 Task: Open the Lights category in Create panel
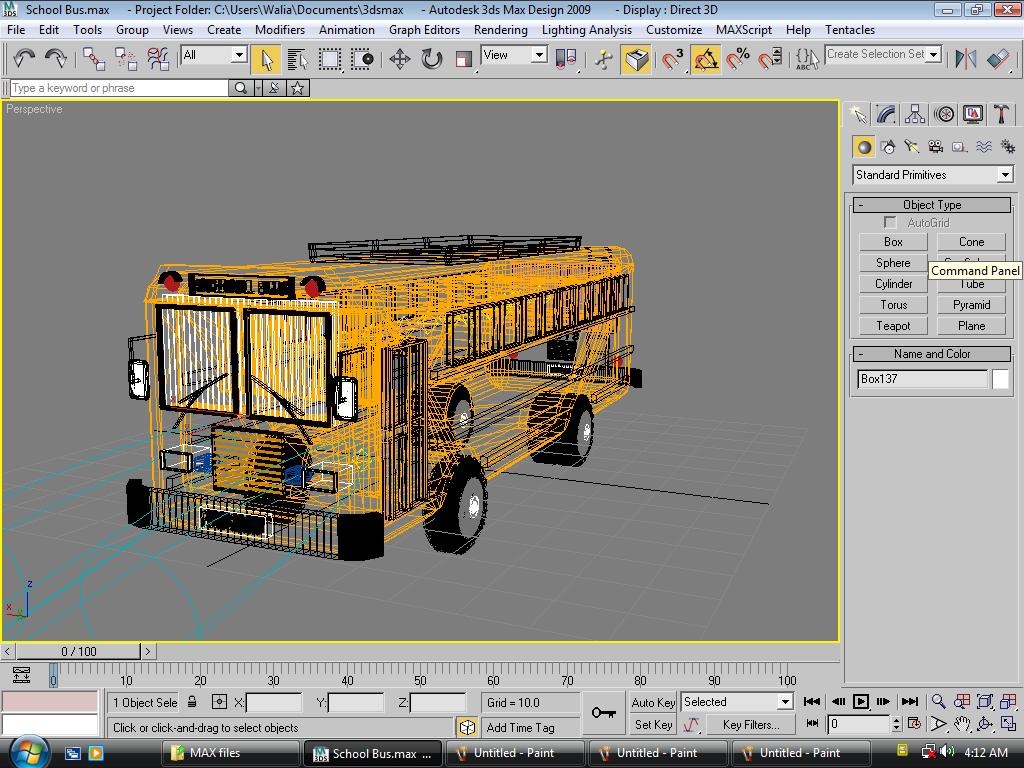pyautogui.click(x=911, y=146)
